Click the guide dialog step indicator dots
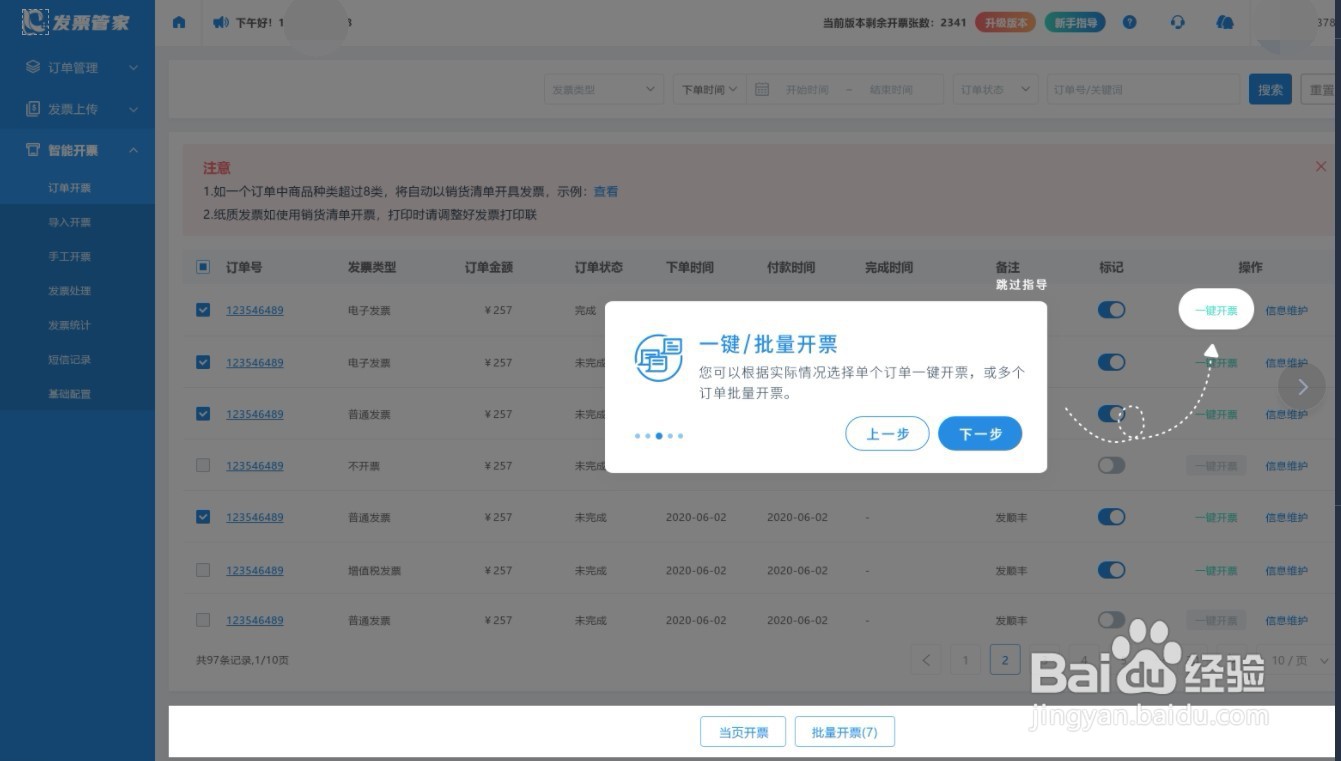Viewport: 1341px width, 761px height. [x=659, y=436]
